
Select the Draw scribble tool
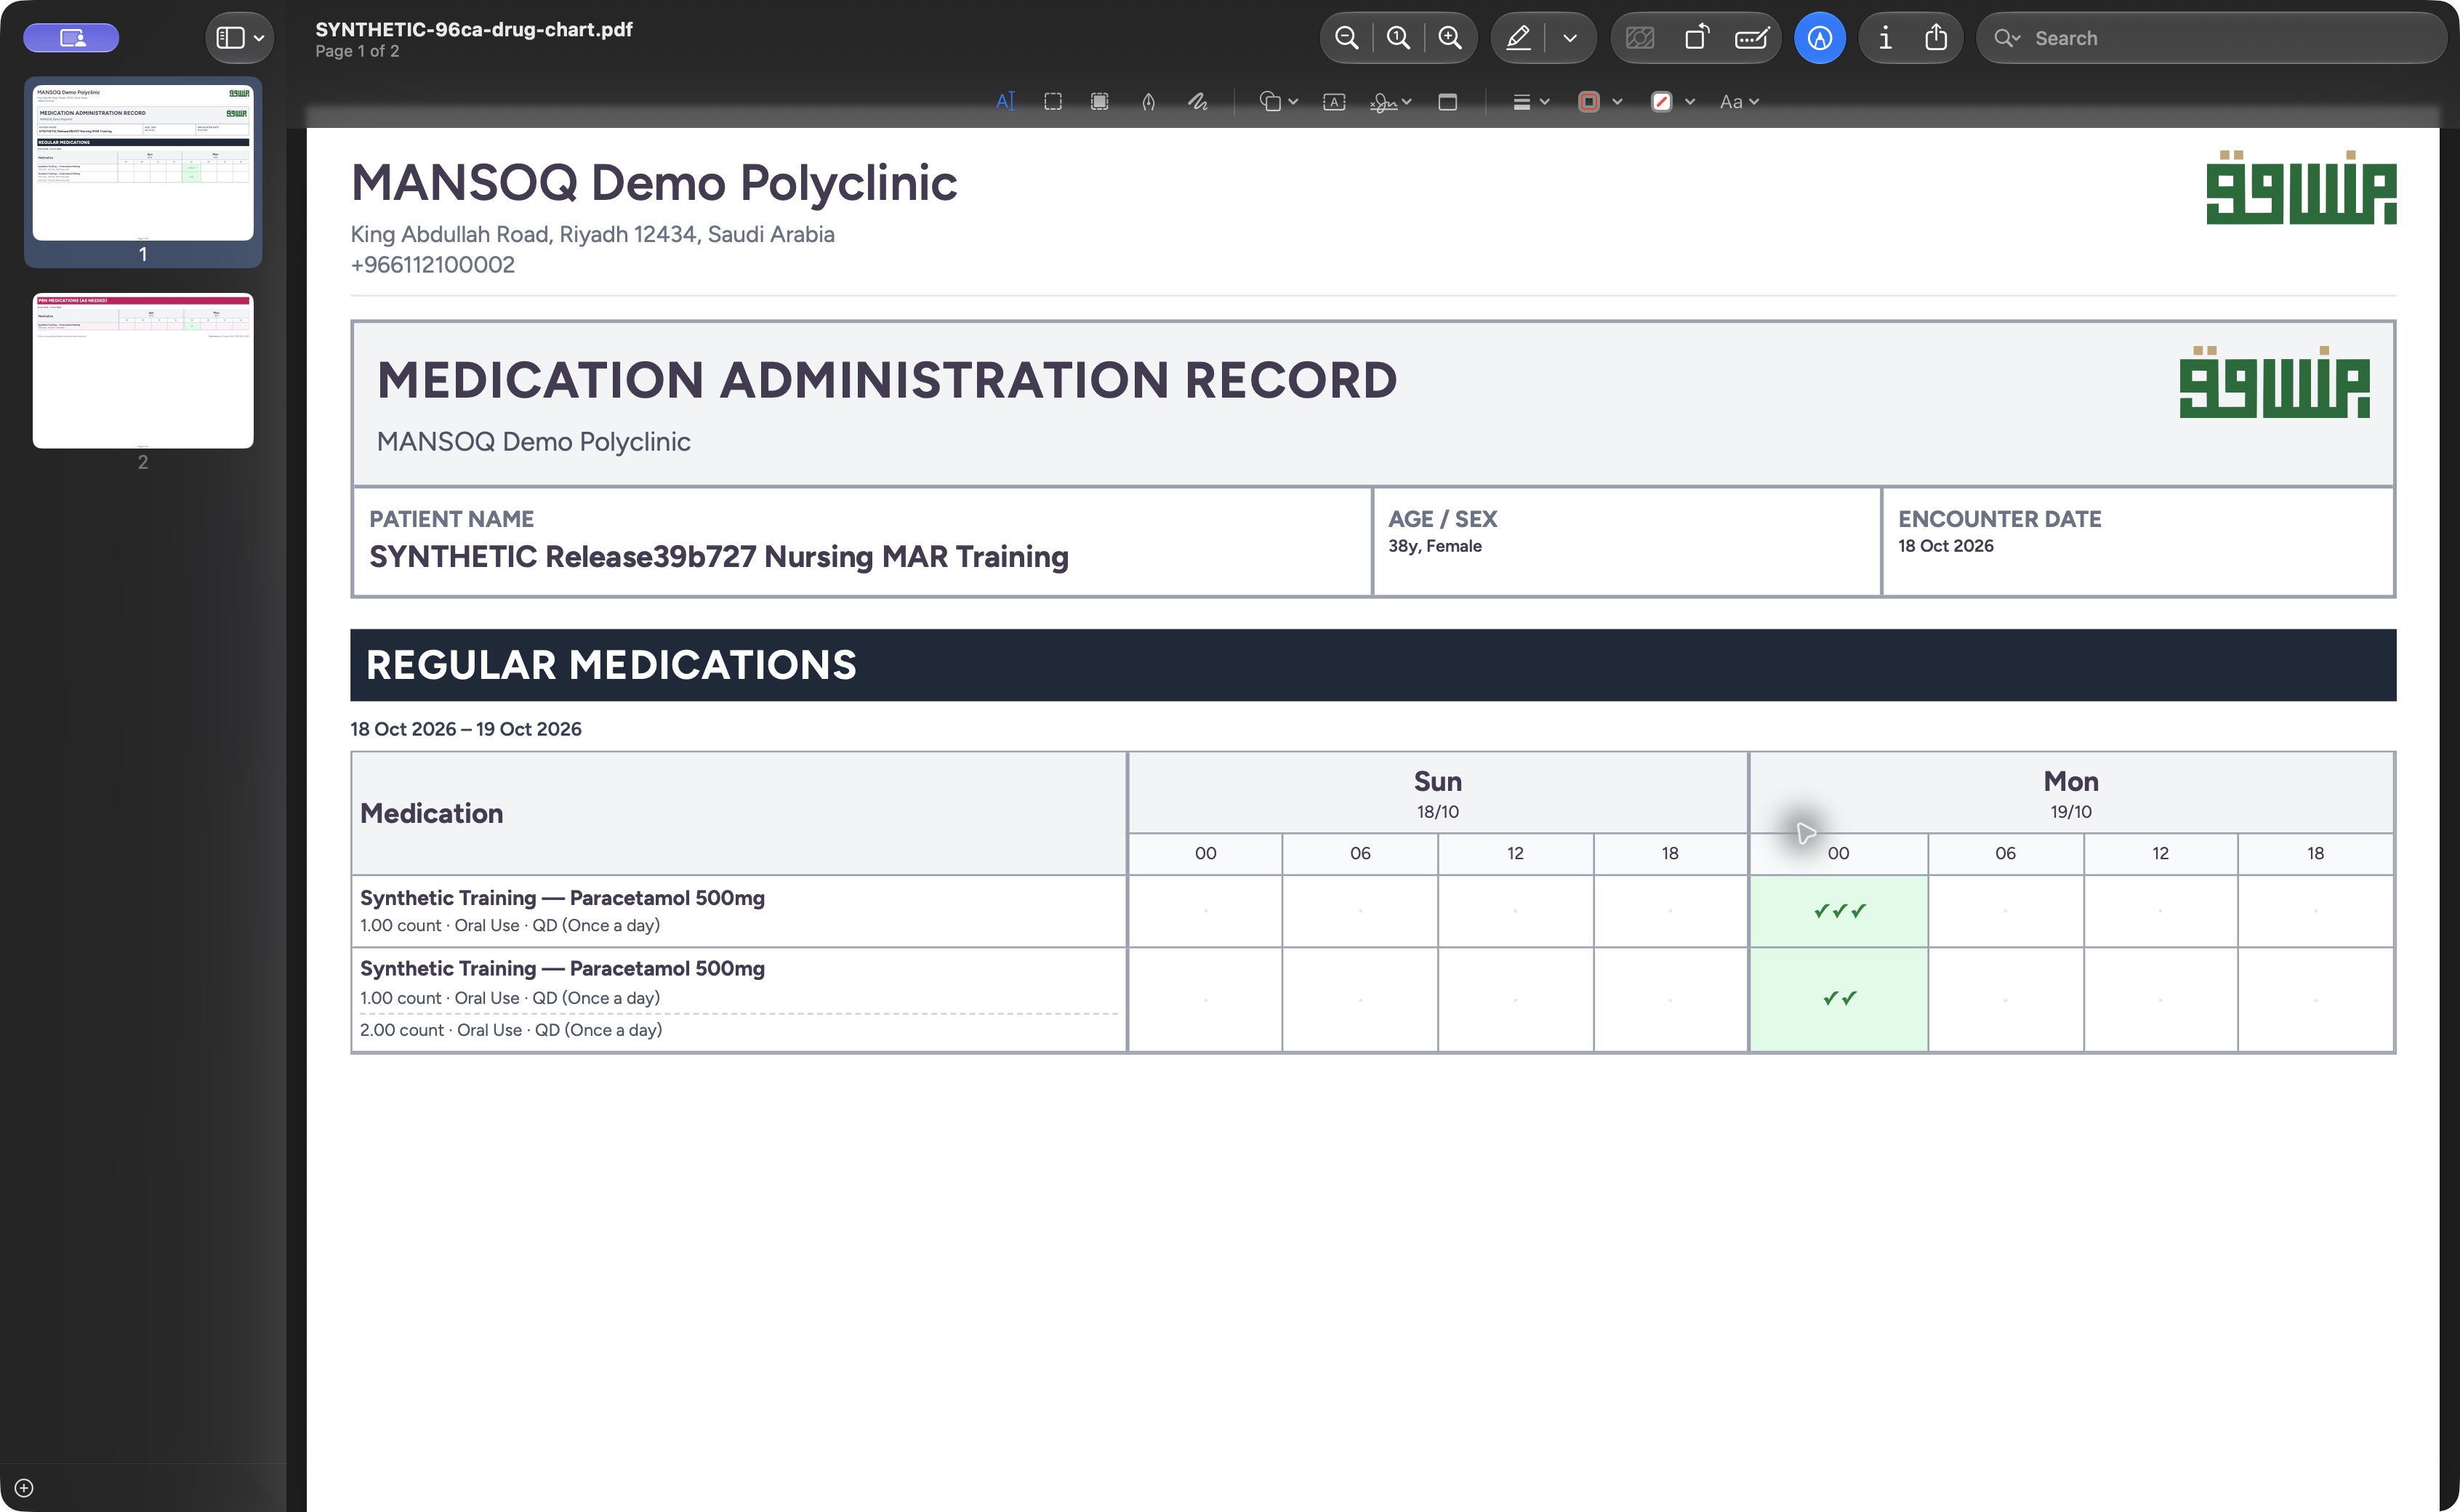[x=1197, y=101]
